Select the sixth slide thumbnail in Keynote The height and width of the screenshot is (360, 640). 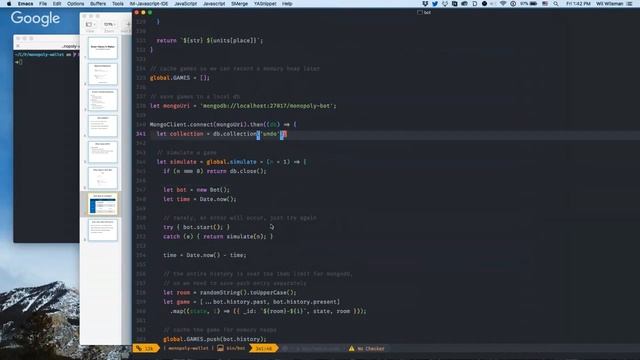[x=102, y=178]
